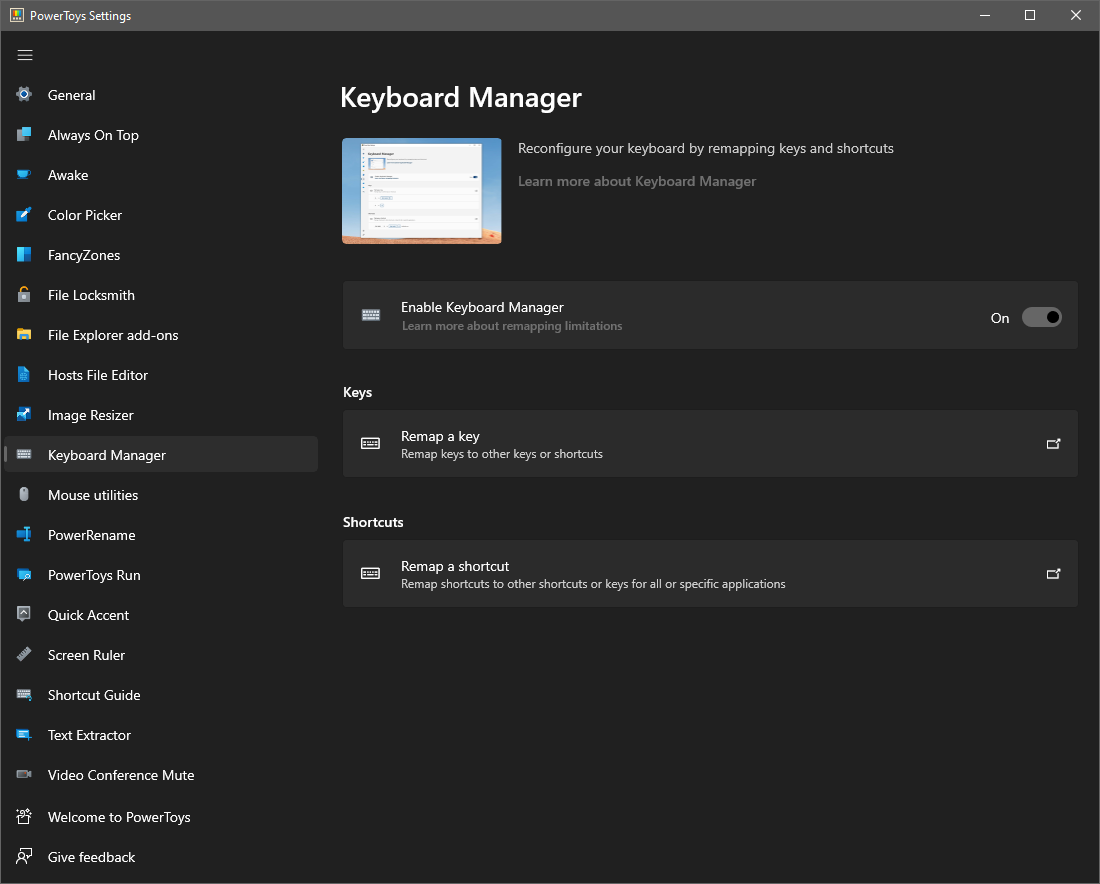The image size is (1100, 884).
Task: Go to Quick Accent settings
Action: (161, 615)
